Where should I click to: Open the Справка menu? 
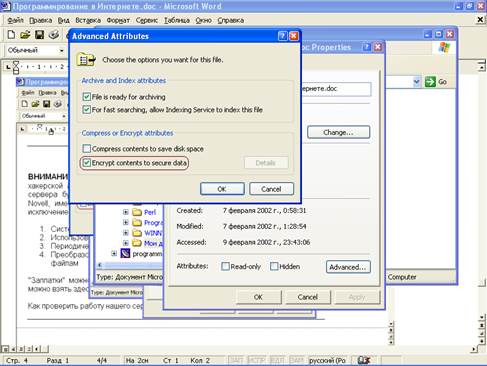pos(231,20)
